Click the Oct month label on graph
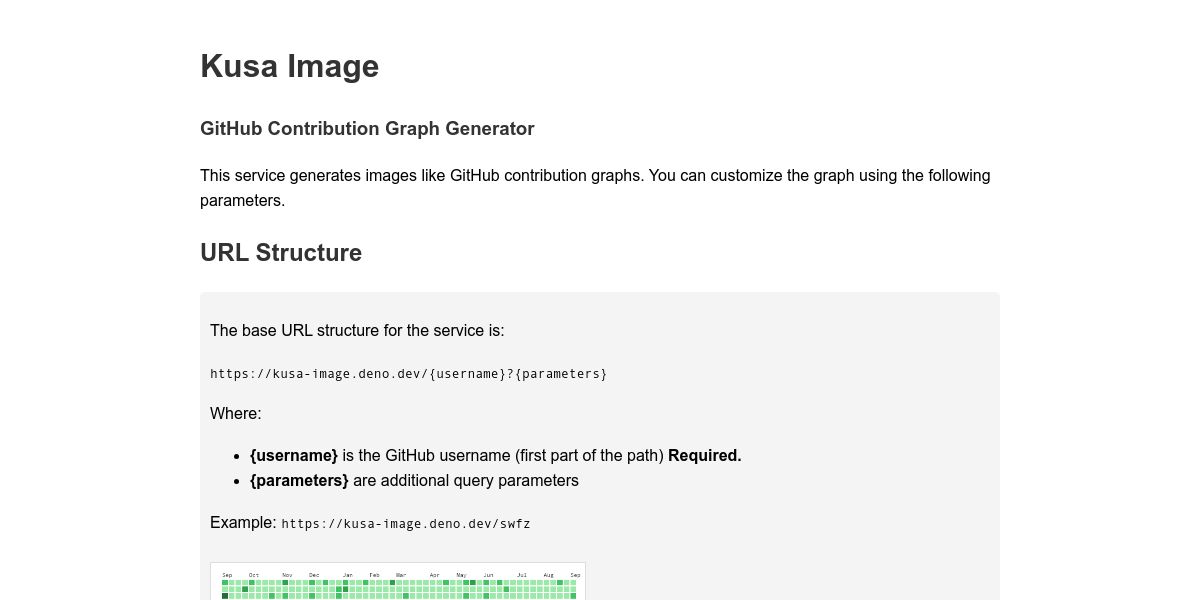 [254, 575]
